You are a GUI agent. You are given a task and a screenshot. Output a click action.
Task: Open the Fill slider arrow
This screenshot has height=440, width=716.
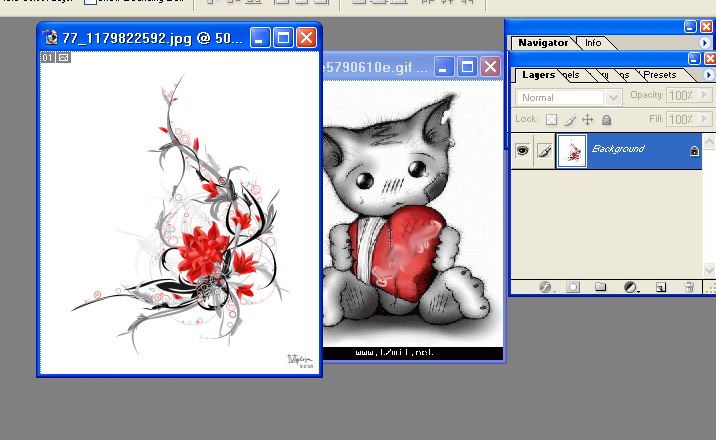pos(704,119)
